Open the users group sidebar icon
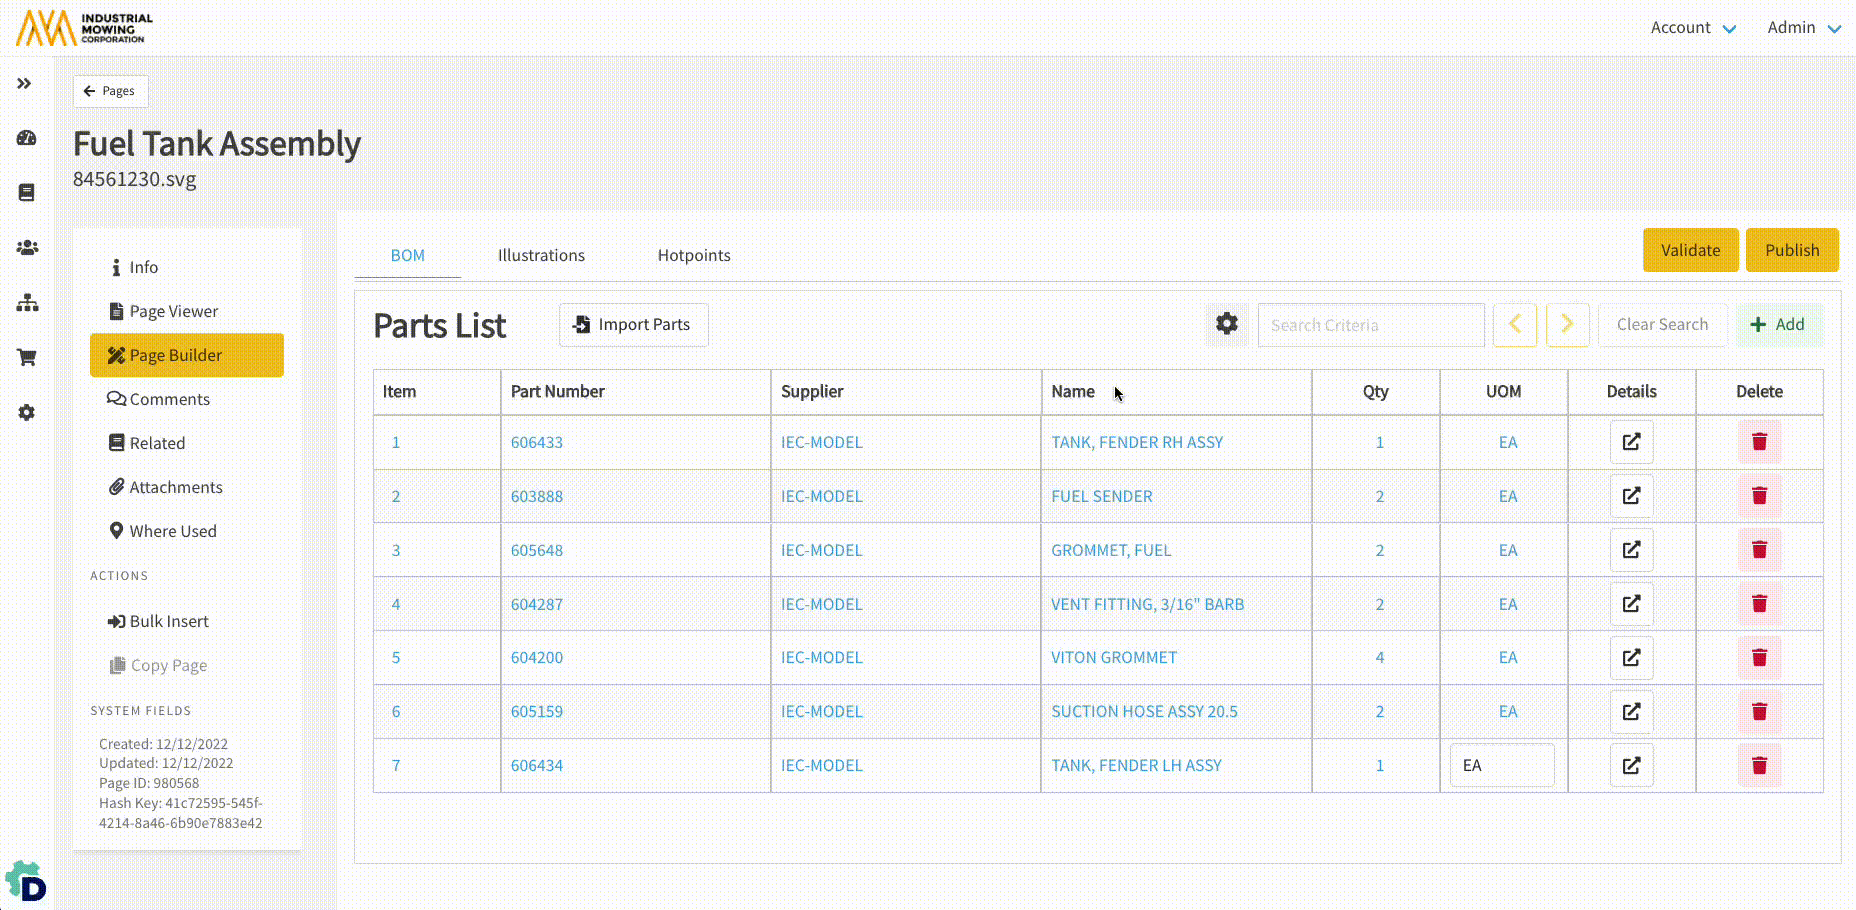 [27, 248]
